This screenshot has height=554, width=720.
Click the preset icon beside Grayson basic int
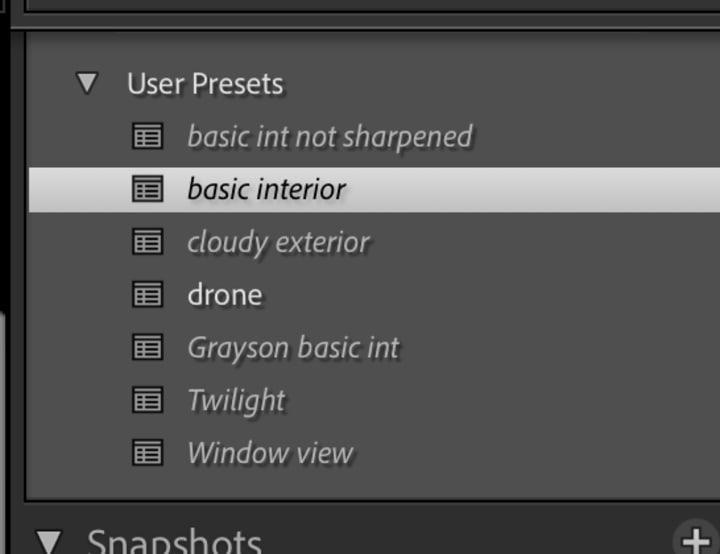pos(148,348)
